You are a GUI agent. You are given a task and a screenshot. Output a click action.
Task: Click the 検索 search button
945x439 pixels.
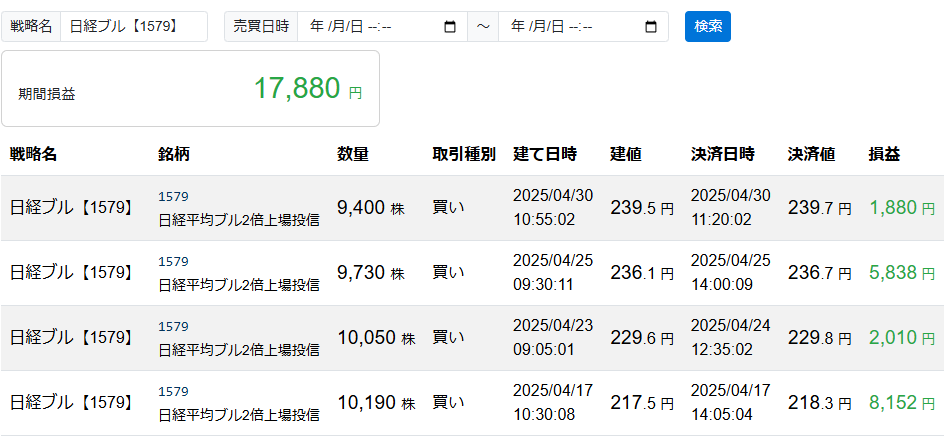pyautogui.click(x=708, y=27)
